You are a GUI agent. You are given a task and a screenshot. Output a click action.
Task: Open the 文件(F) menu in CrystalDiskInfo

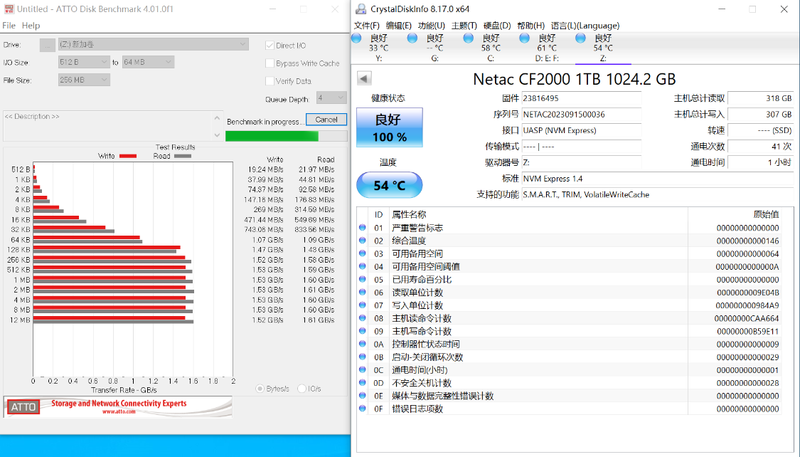point(366,26)
